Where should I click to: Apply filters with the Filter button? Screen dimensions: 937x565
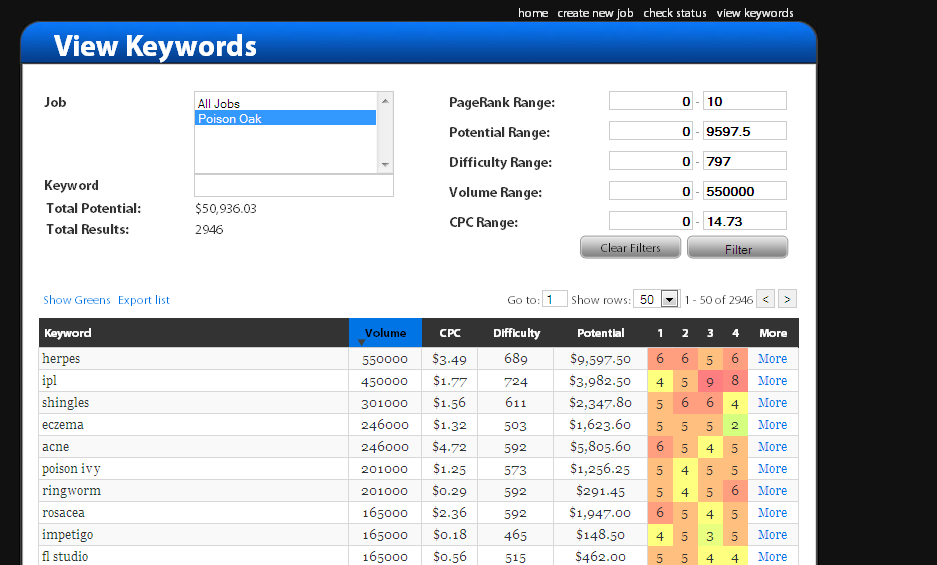[737, 248]
